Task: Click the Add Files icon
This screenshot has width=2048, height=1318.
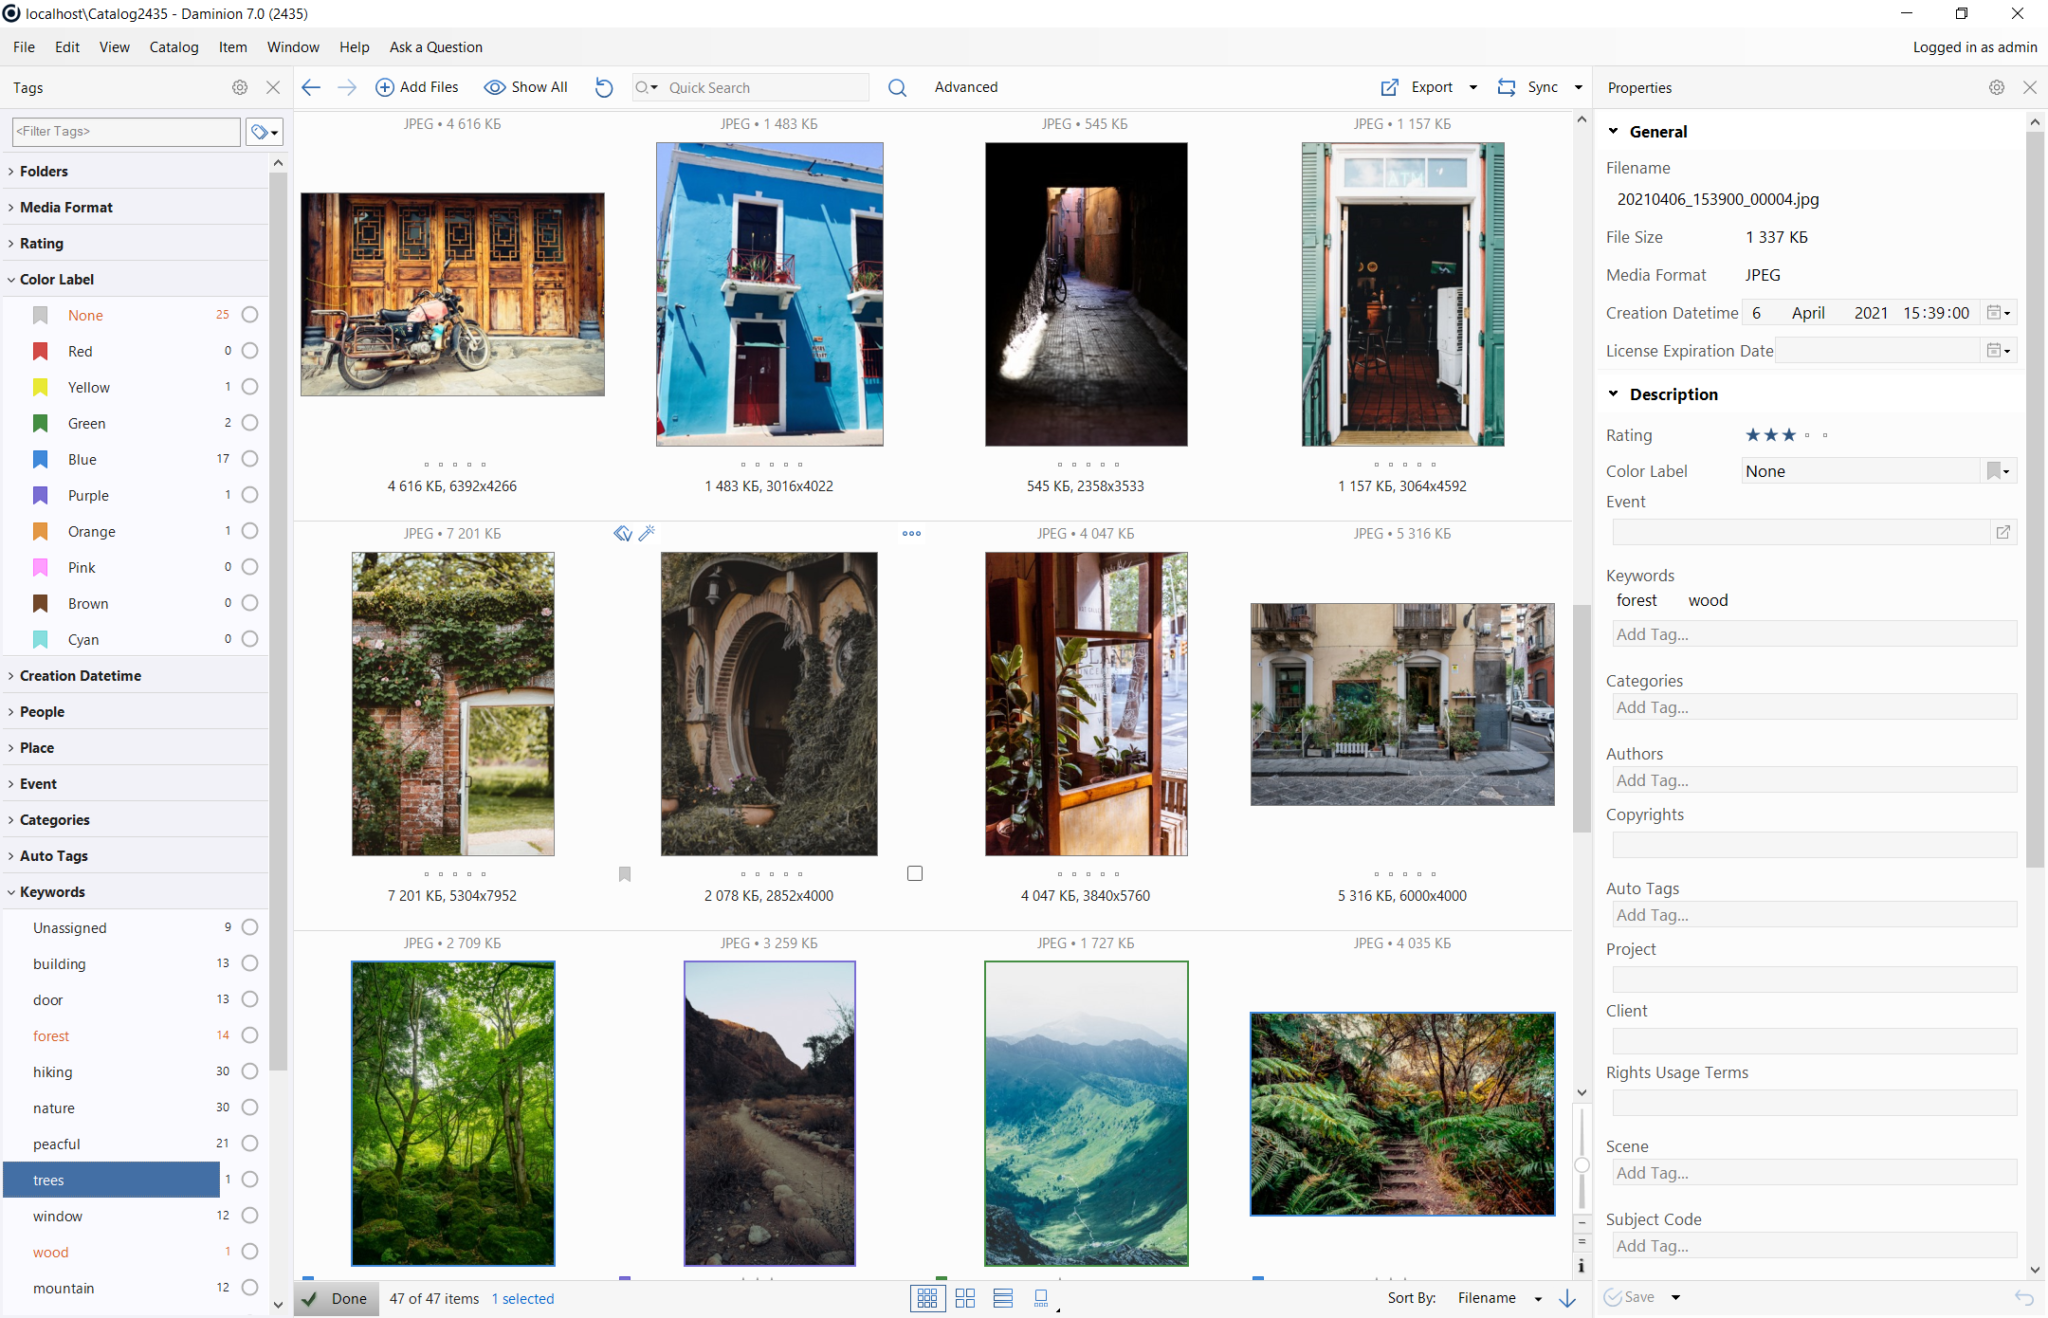Action: coord(384,87)
